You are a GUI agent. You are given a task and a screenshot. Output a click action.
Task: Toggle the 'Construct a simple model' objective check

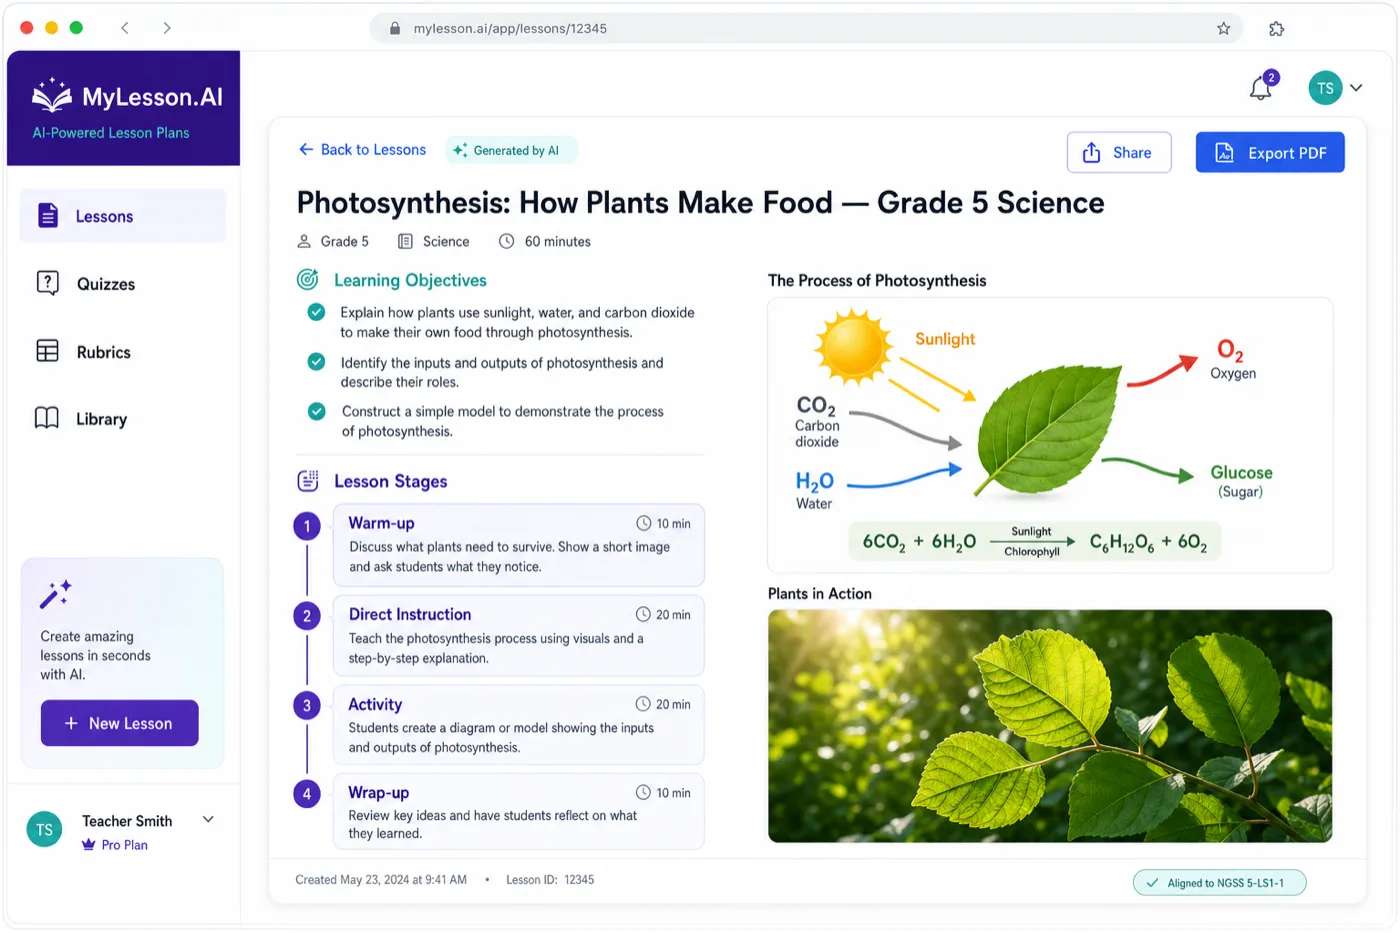(x=316, y=411)
